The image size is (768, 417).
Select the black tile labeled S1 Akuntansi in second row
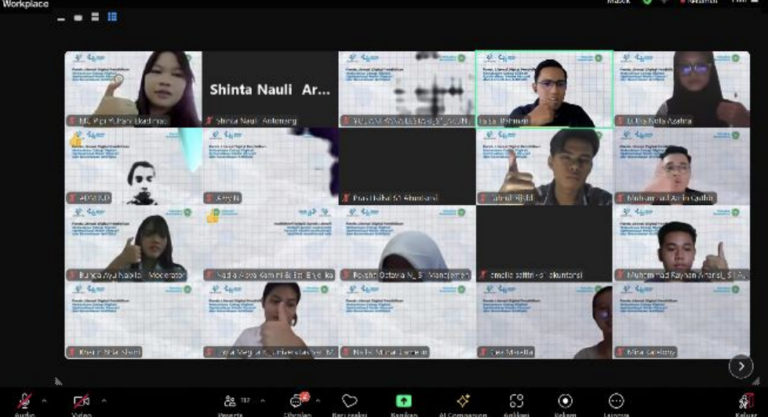pos(407,167)
